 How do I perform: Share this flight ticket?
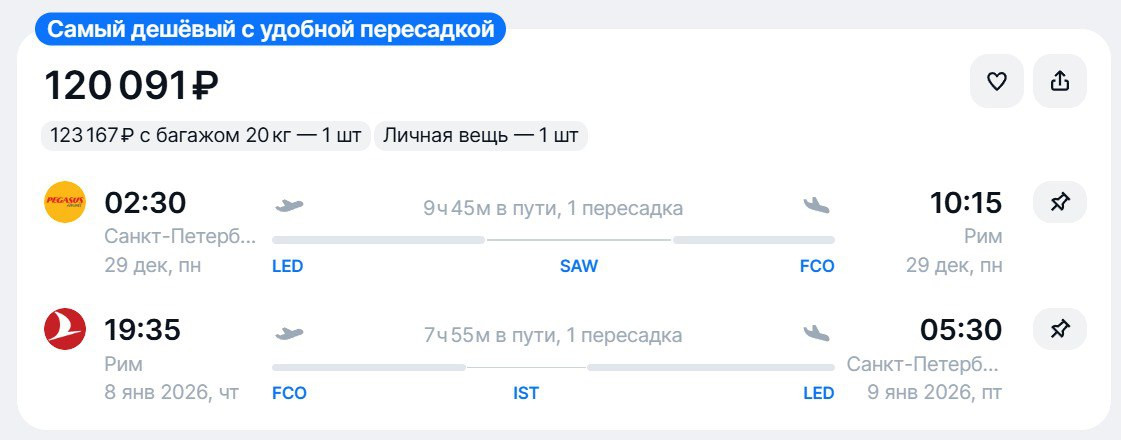tap(1060, 82)
